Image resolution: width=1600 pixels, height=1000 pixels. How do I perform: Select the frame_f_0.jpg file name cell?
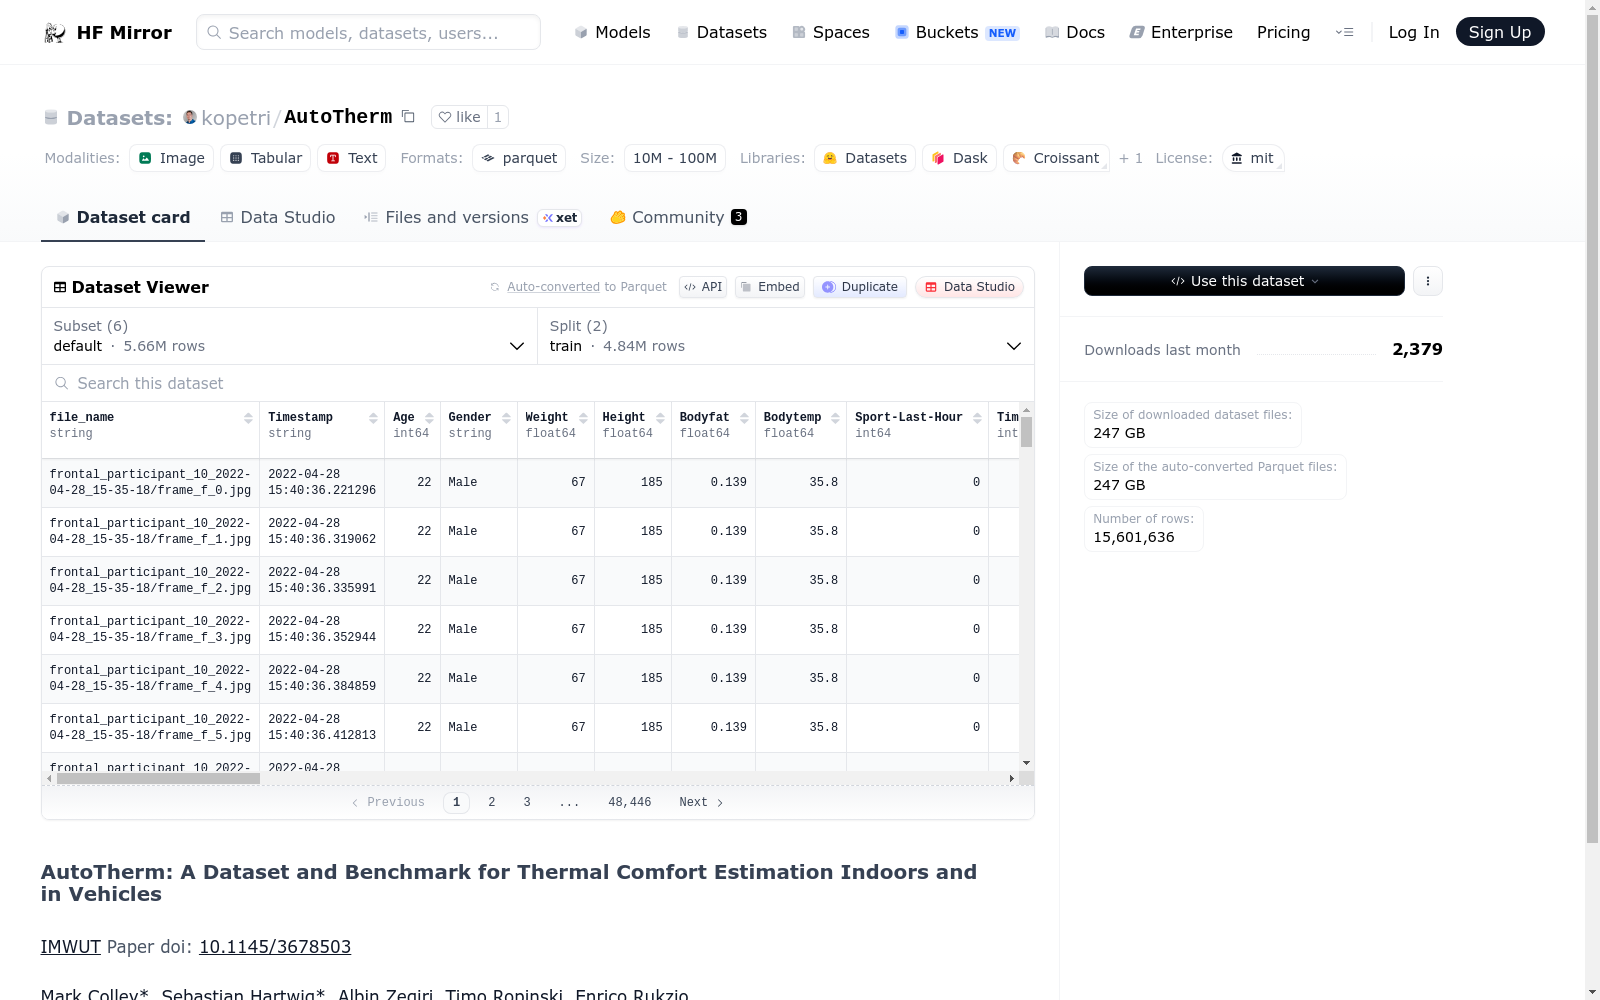(150, 483)
